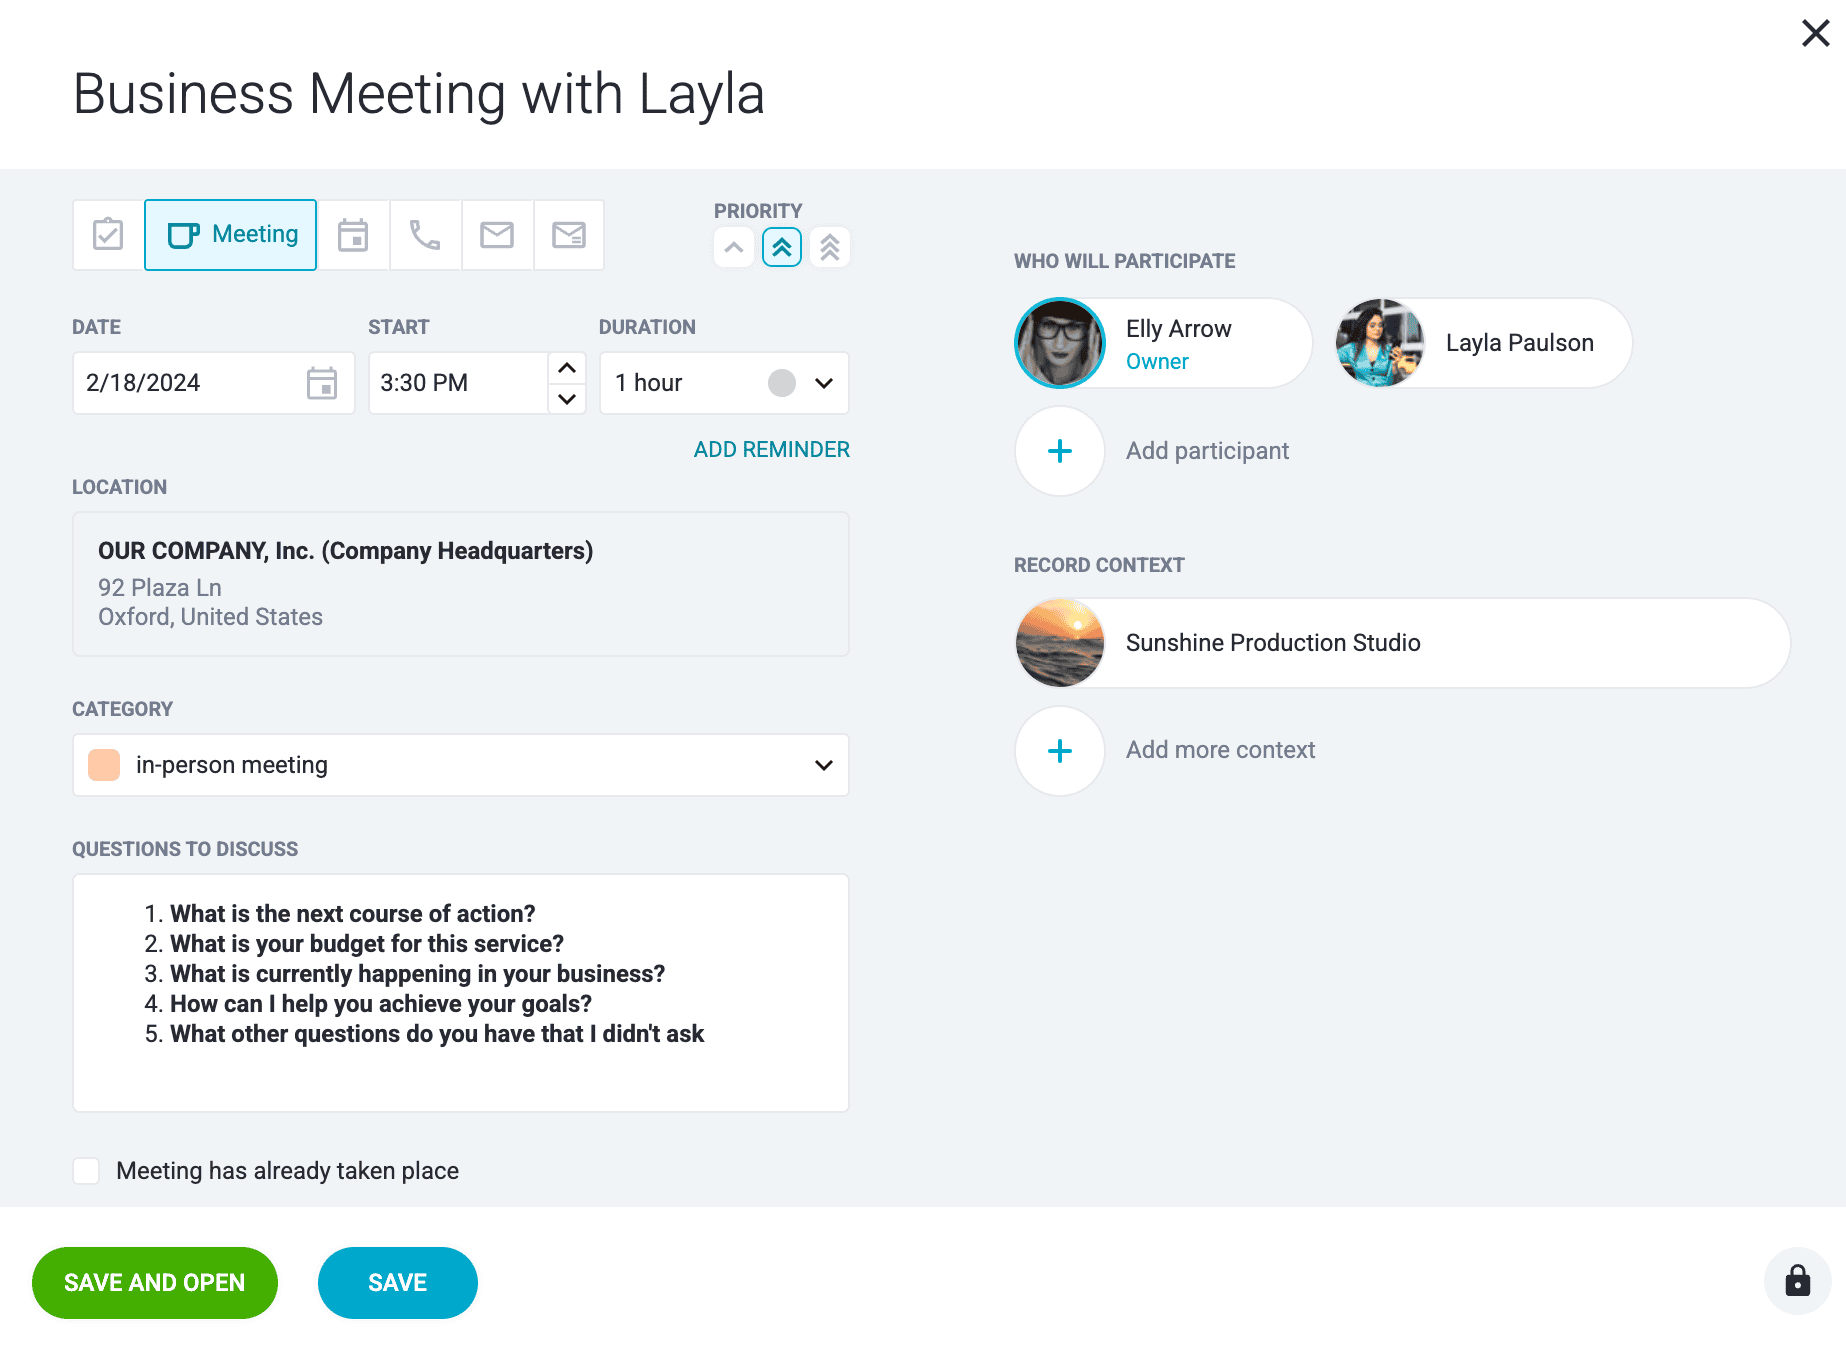Click the ADD REMINDER link
The height and width of the screenshot is (1352, 1846).
coord(772,450)
